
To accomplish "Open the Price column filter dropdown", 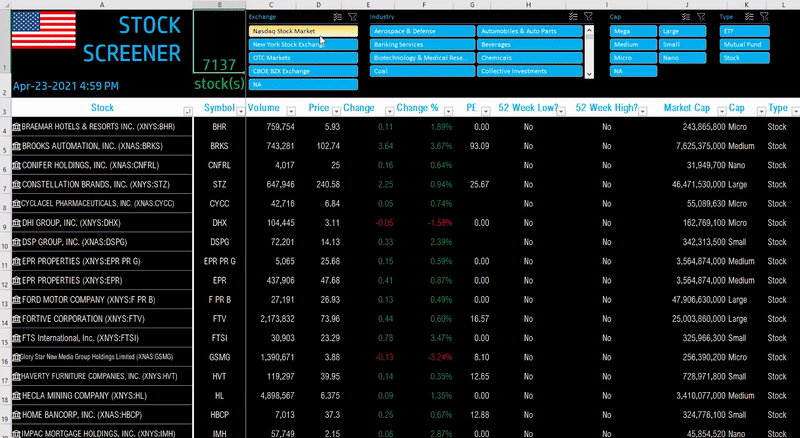I will tap(337, 111).
